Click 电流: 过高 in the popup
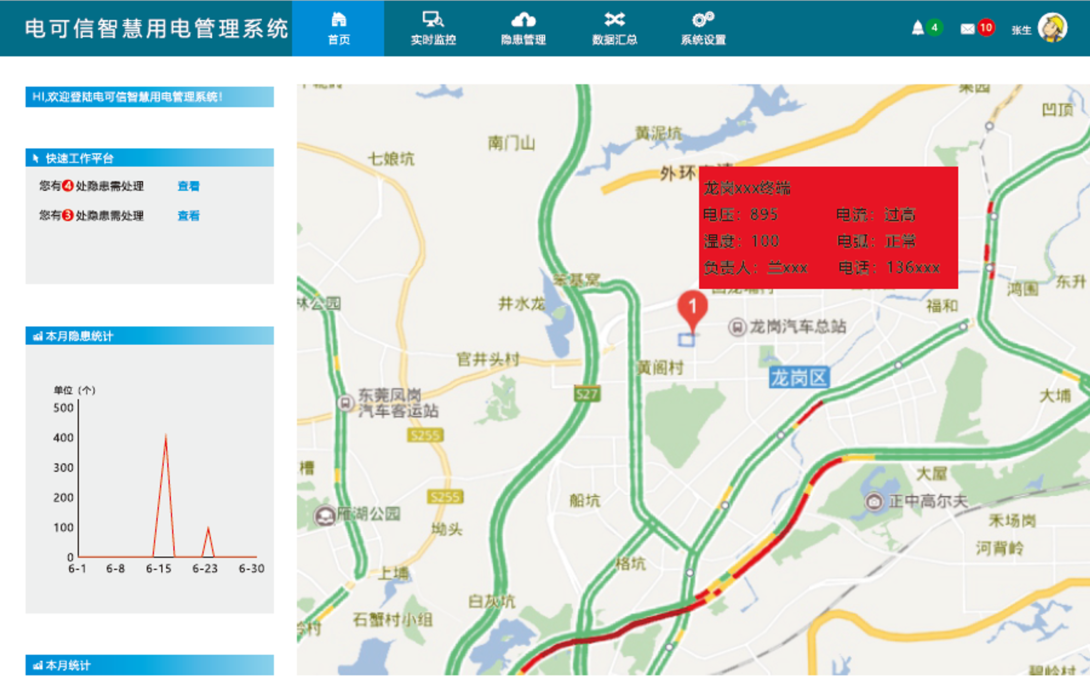 pos(875,214)
